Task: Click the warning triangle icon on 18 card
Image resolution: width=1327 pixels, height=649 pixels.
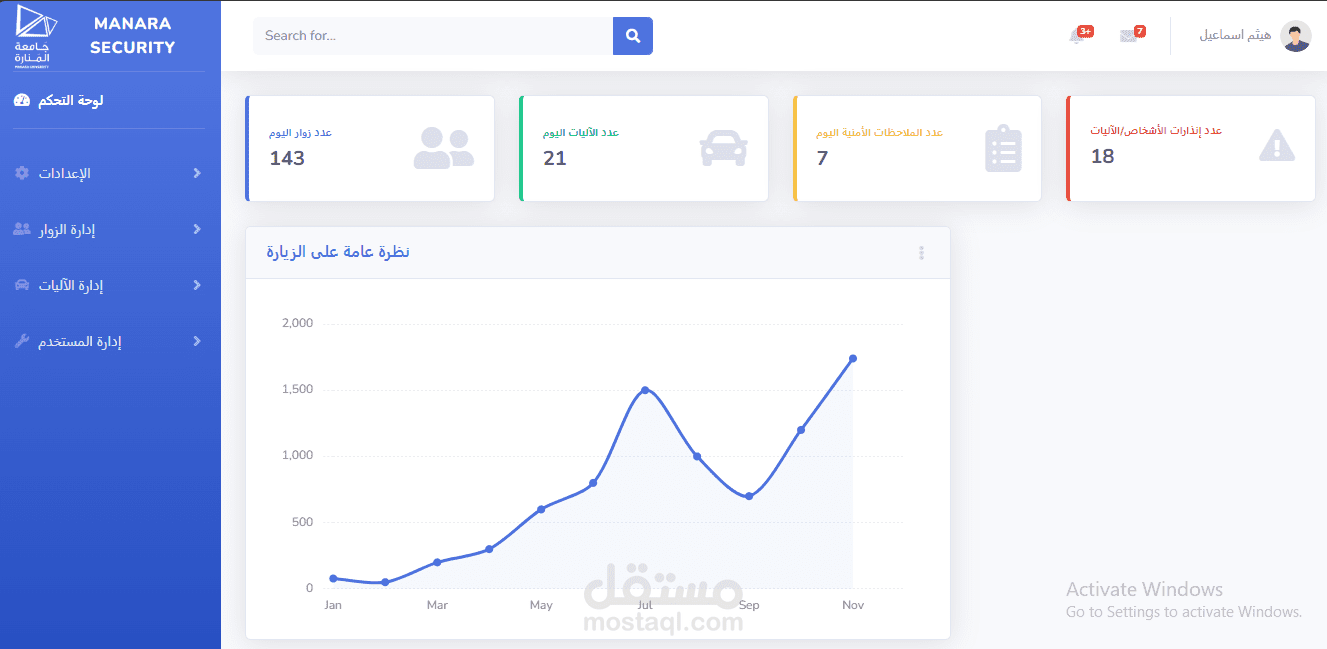Action: pyautogui.click(x=1277, y=146)
